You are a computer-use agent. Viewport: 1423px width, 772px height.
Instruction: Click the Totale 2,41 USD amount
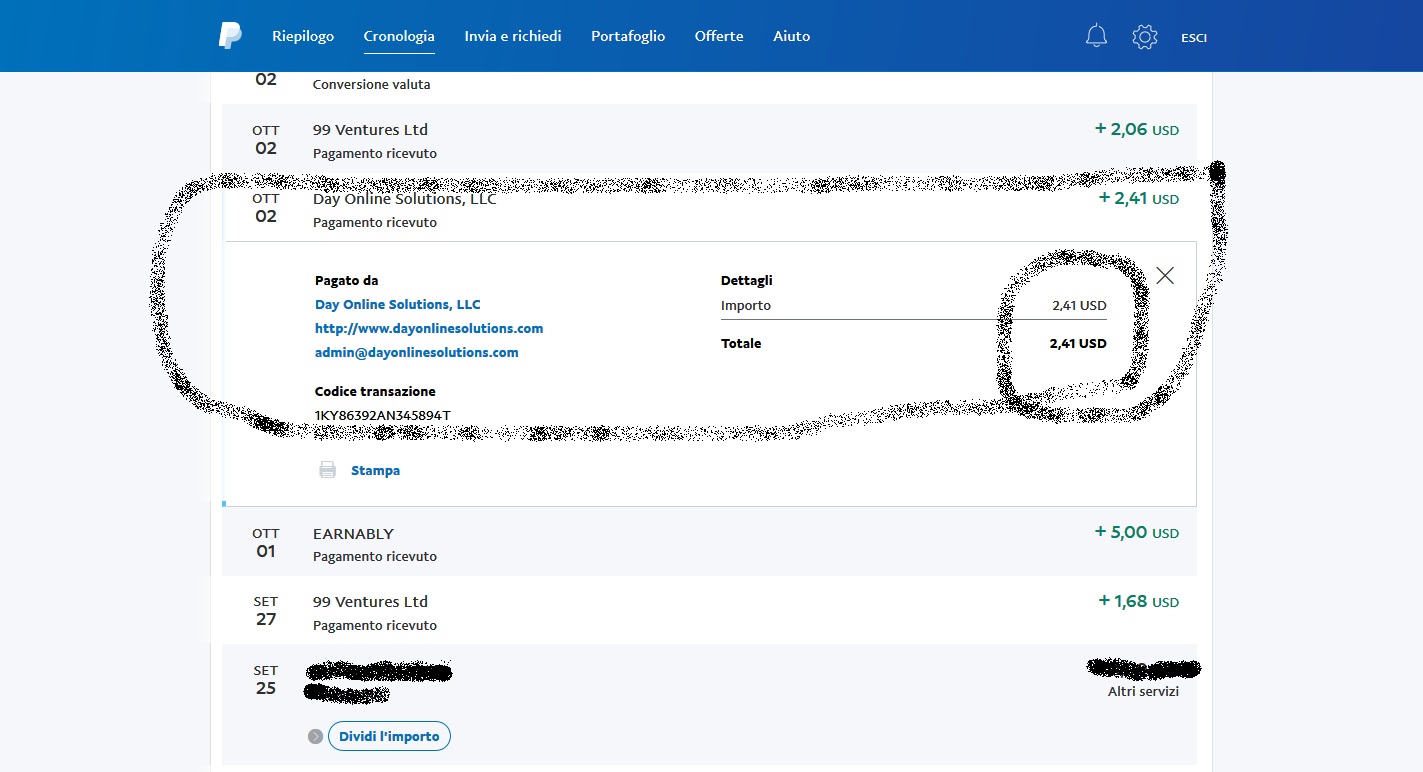click(1078, 343)
